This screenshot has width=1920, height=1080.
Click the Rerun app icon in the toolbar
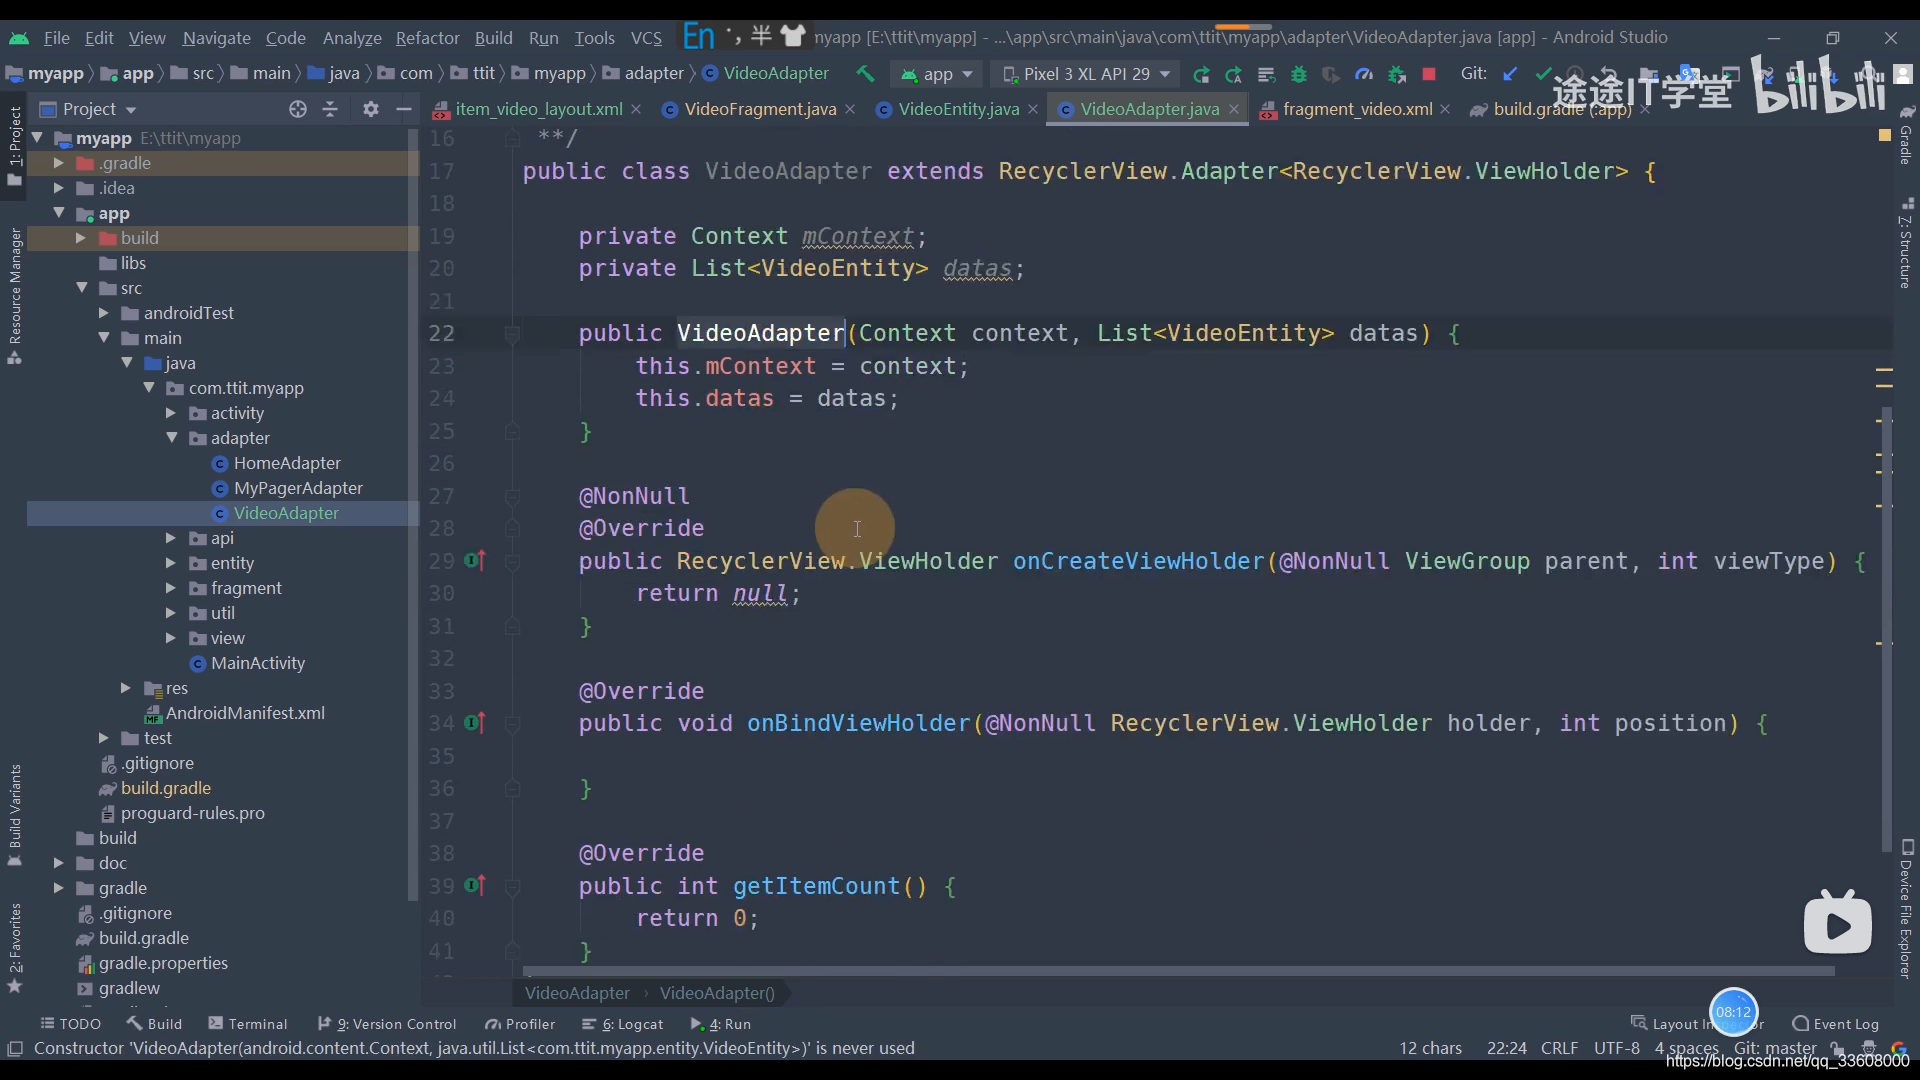pos(1201,74)
